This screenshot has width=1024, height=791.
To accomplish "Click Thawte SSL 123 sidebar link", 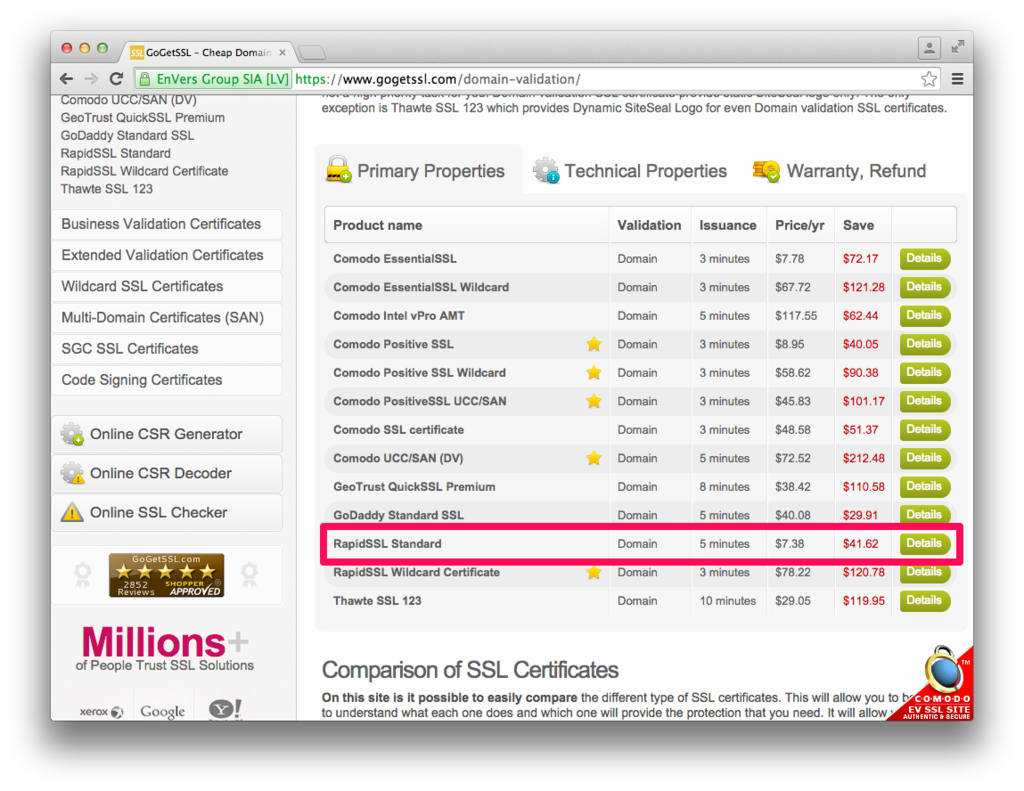I will (x=106, y=189).
